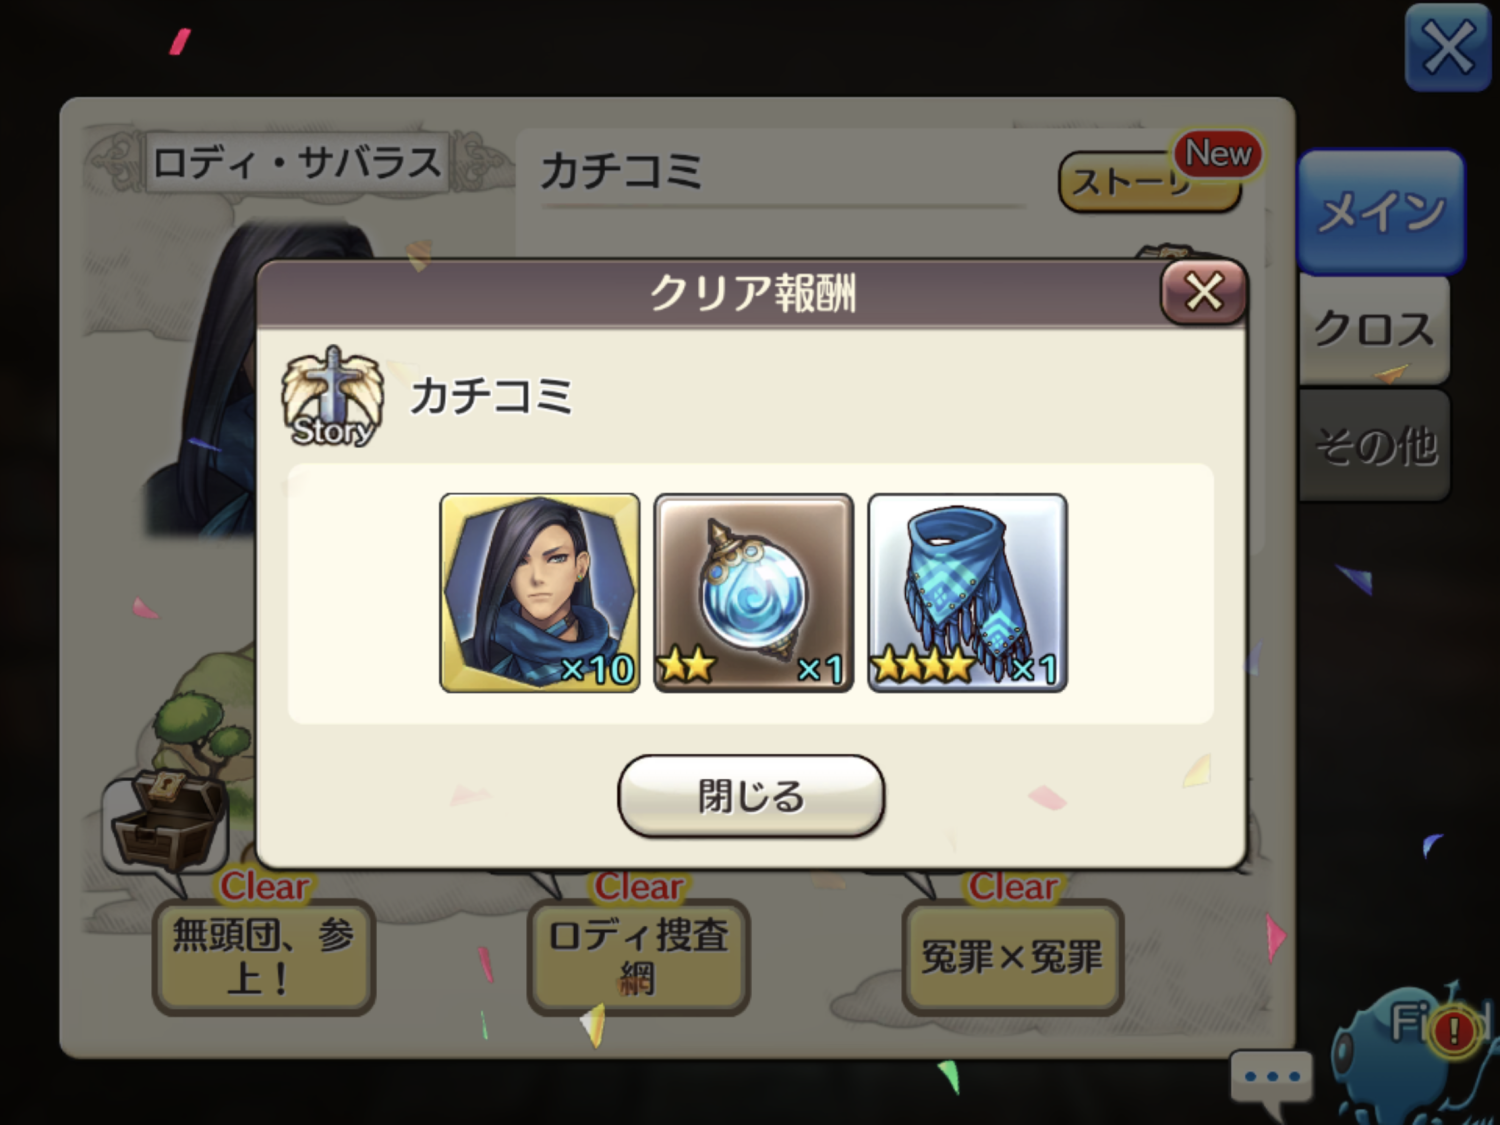The height and width of the screenshot is (1125, 1500).
Task: Click the winged Story badge icon
Action: (332, 397)
